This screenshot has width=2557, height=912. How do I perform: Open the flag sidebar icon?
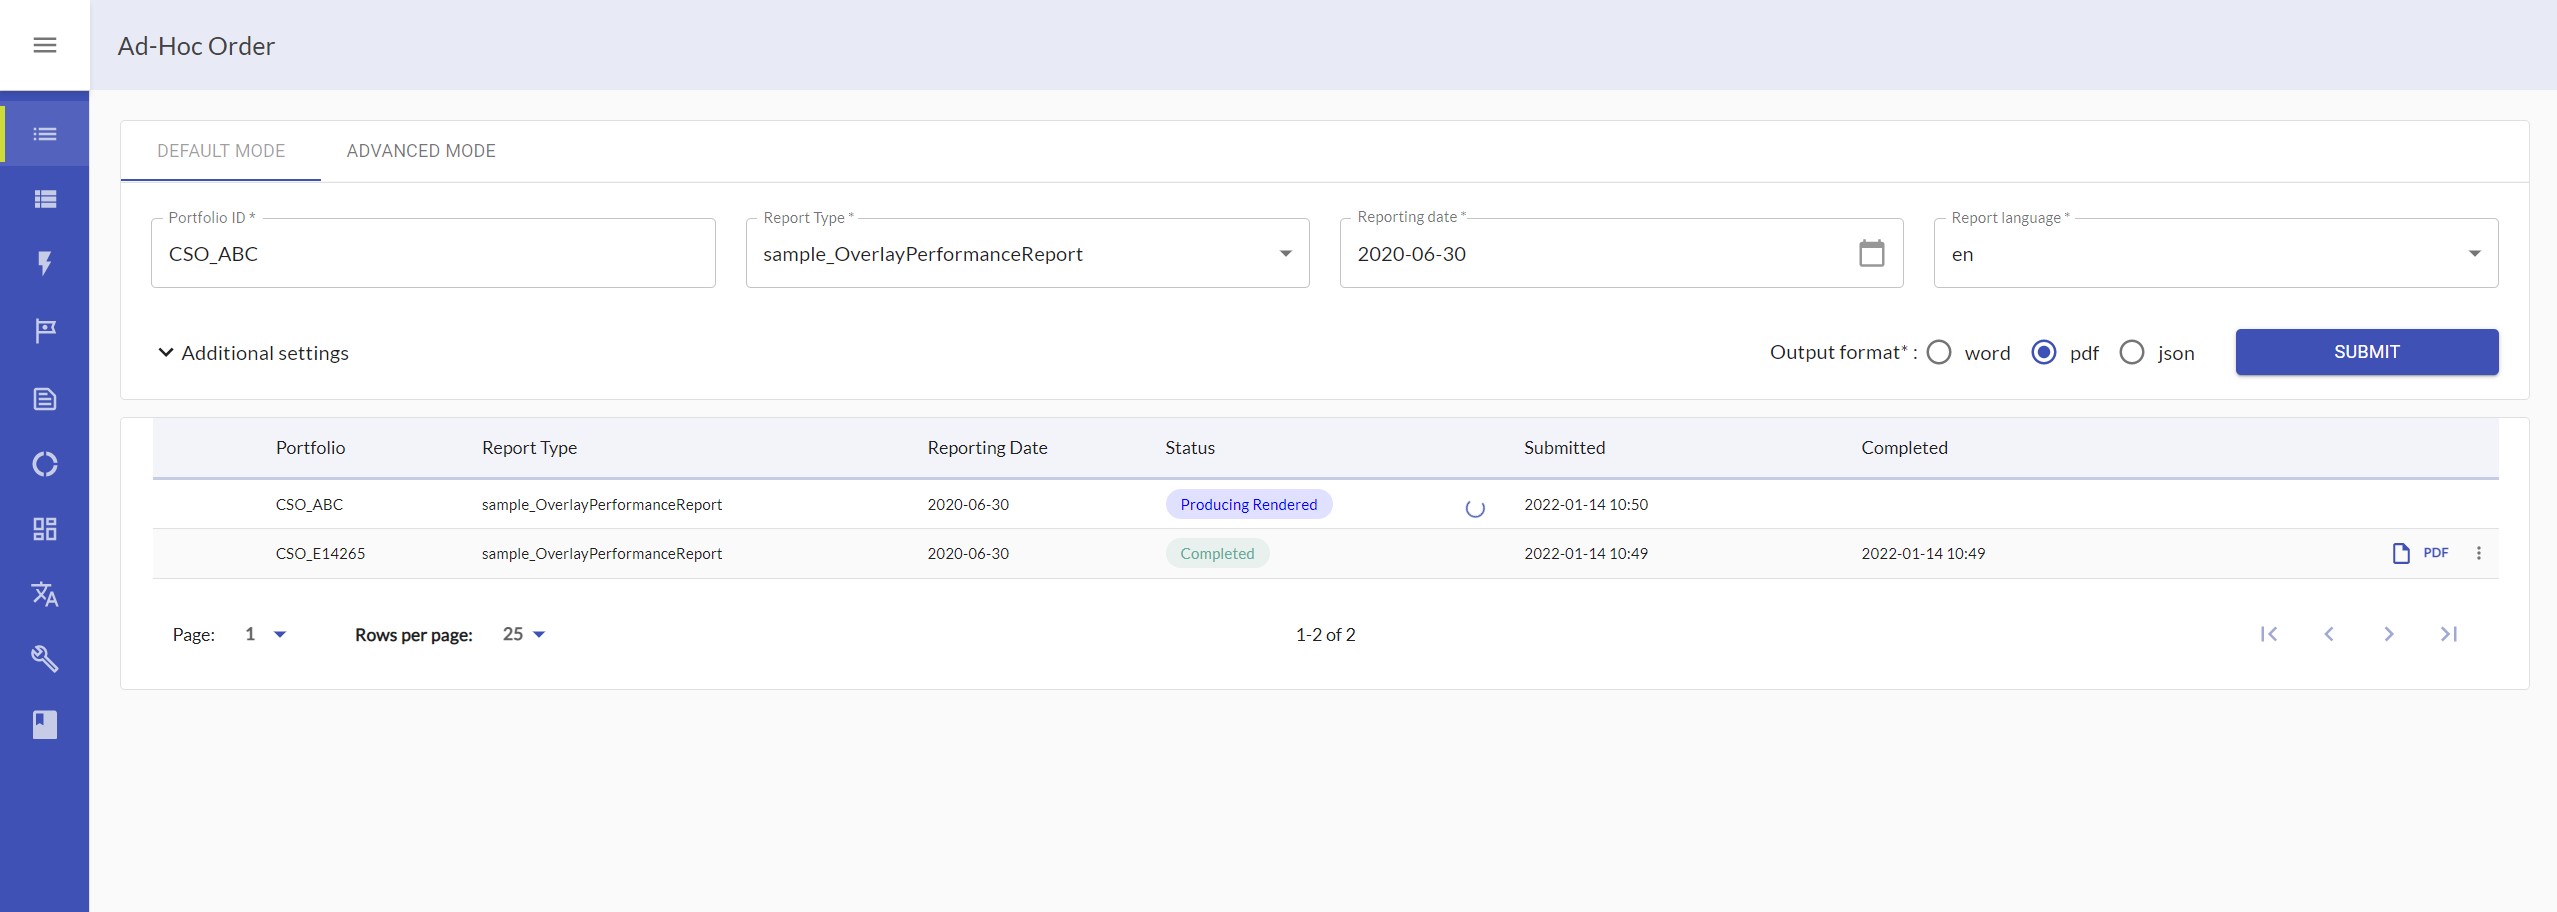(45, 330)
